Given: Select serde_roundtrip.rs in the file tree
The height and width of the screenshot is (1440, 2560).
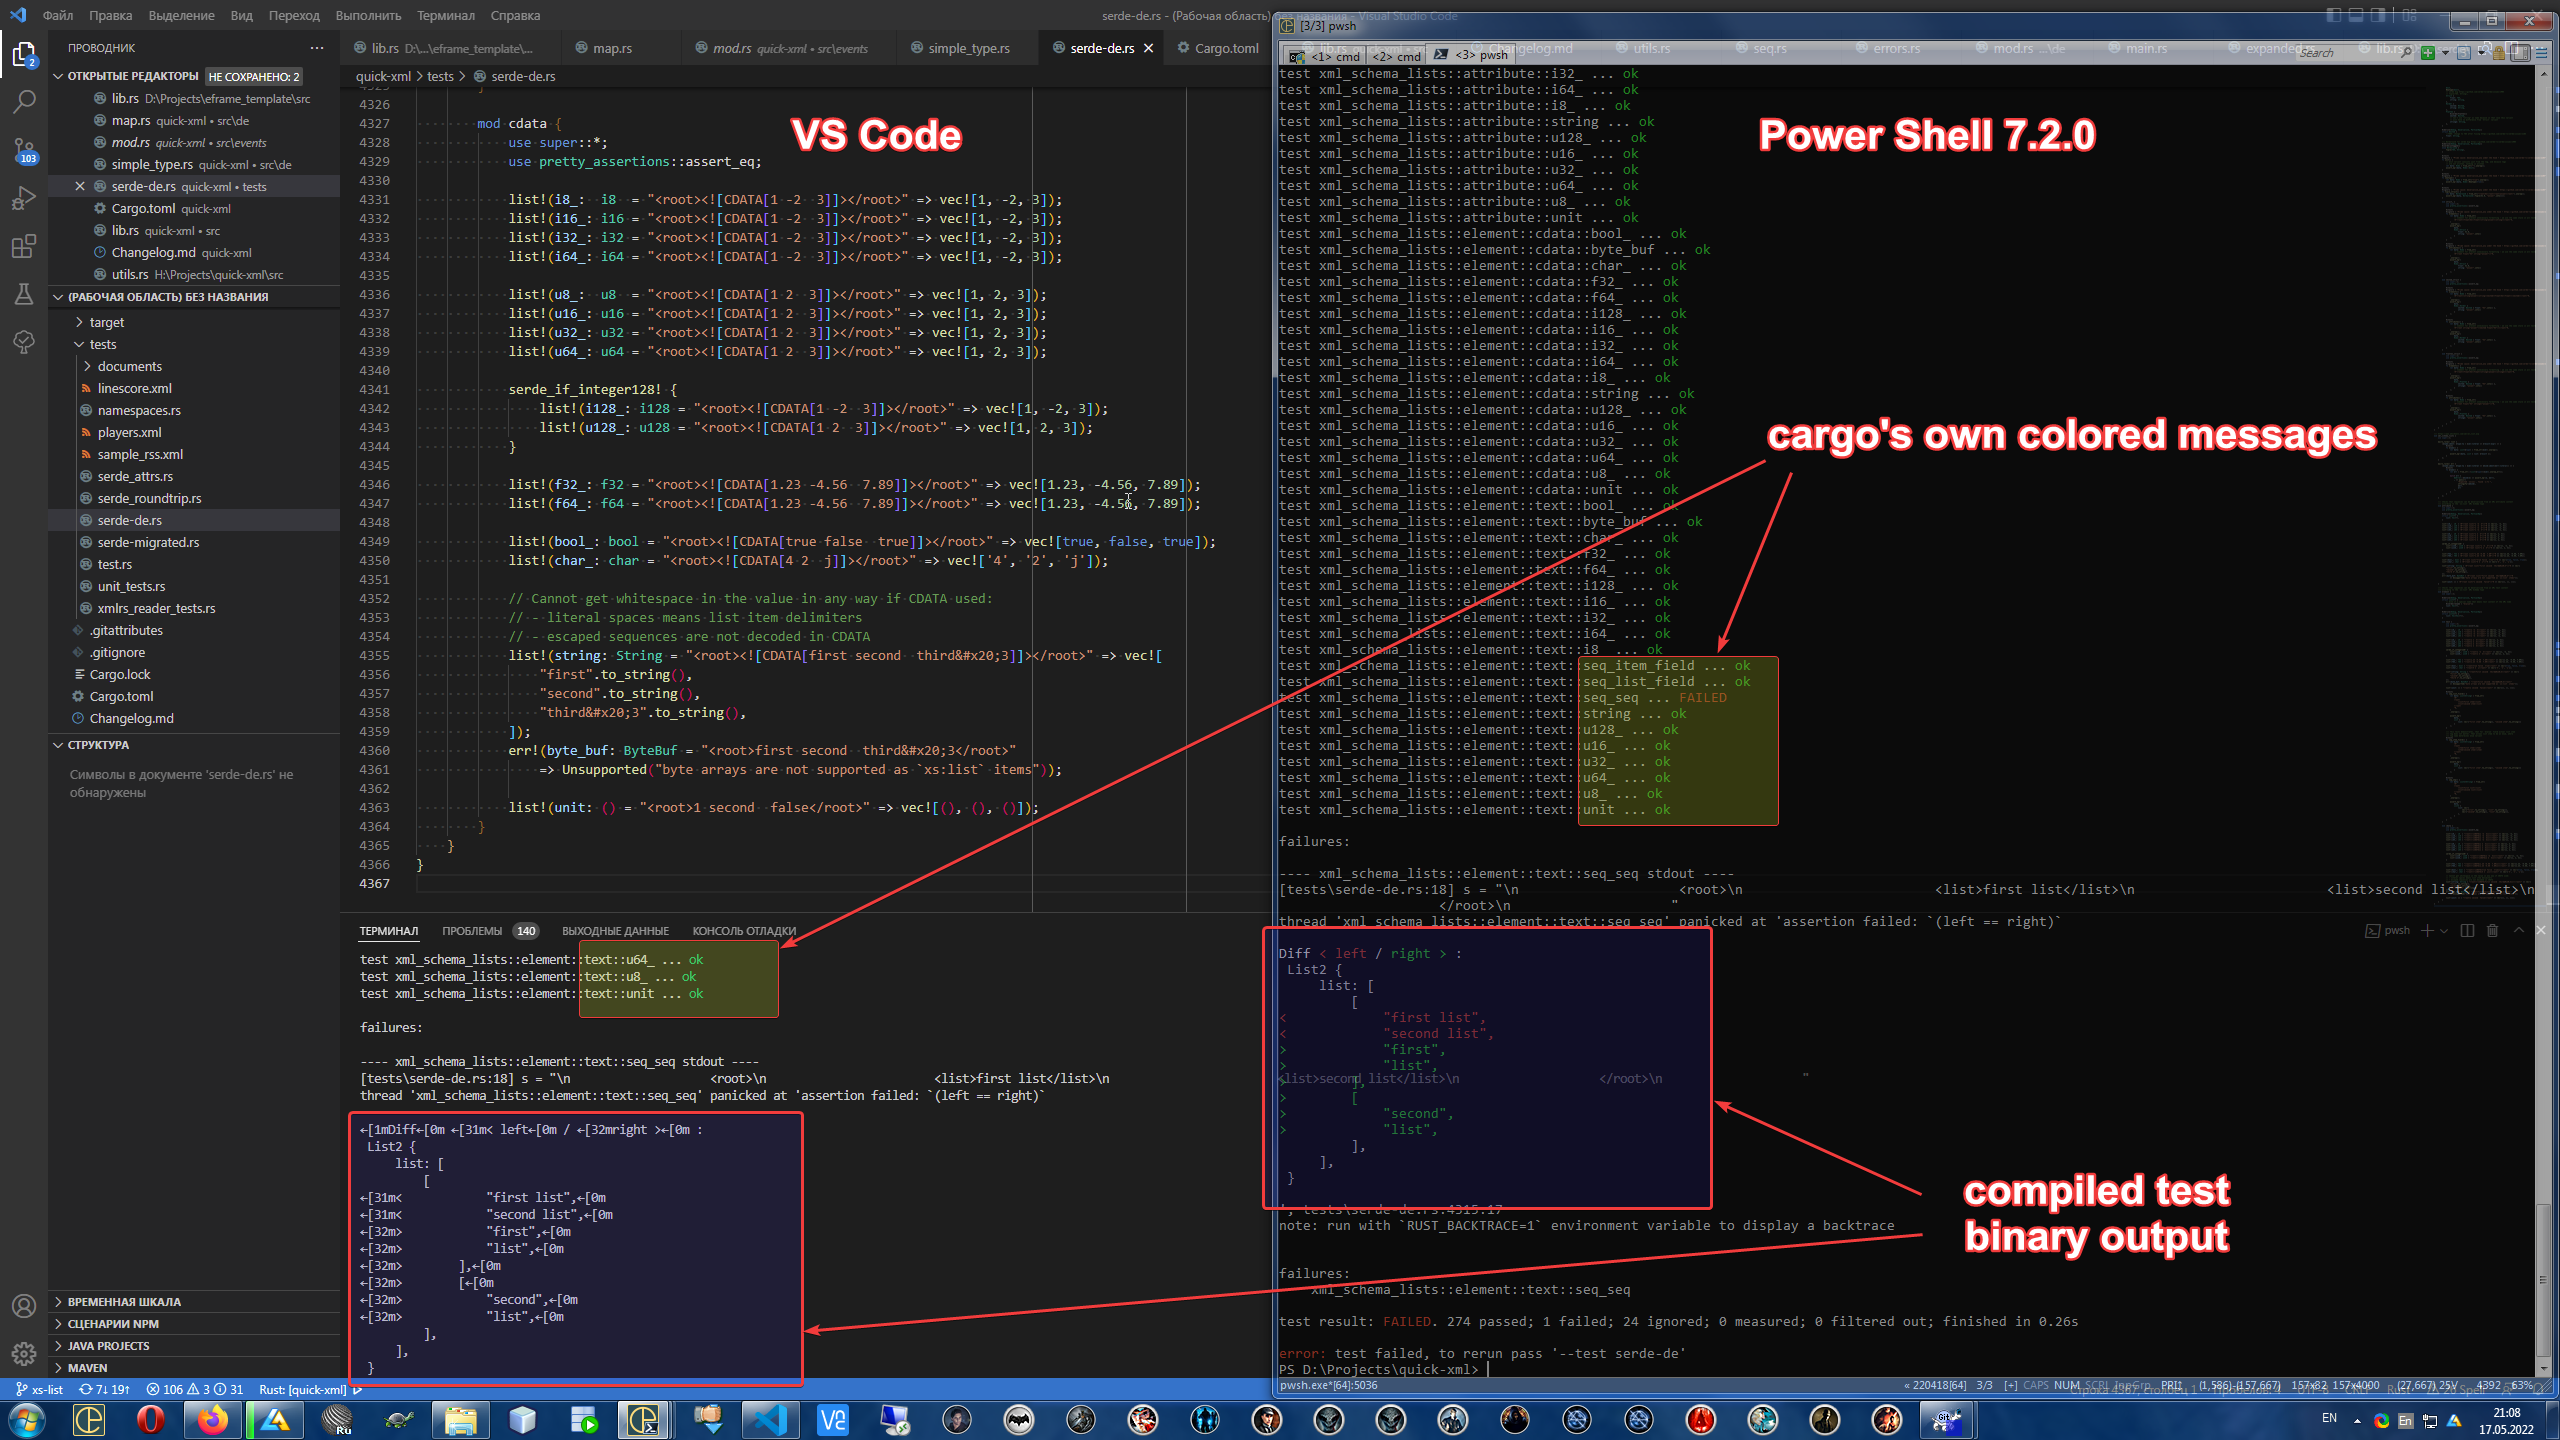Looking at the screenshot, I should [148, 498].
